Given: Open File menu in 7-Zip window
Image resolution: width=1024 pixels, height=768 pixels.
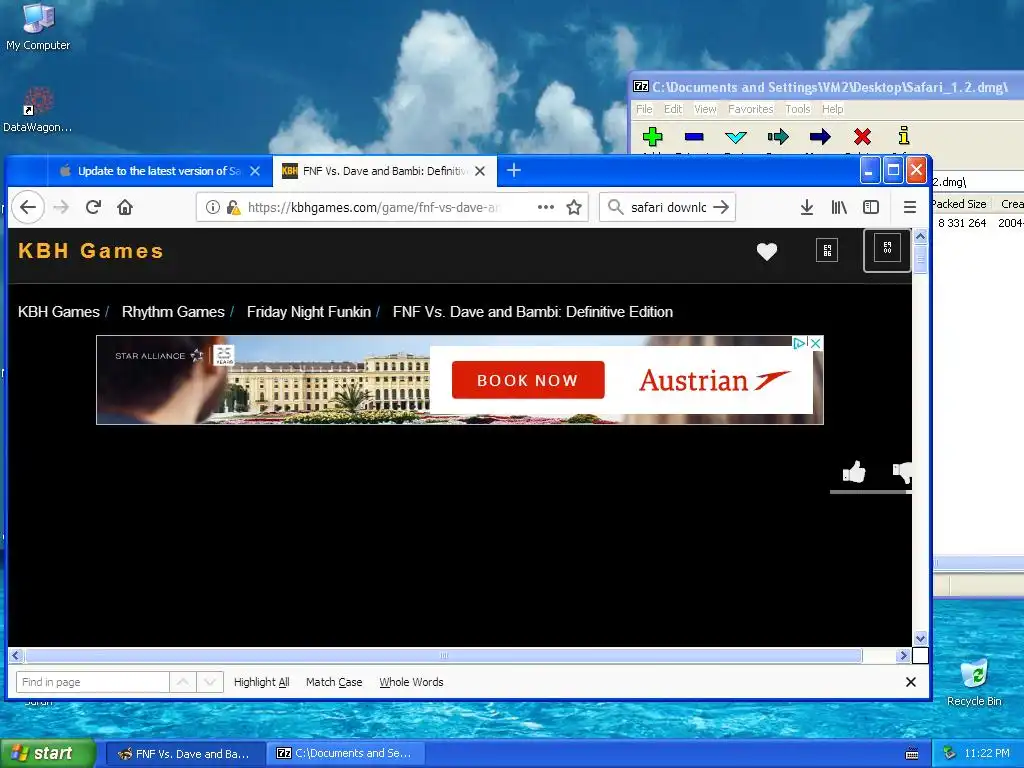Looking at the screenshot, I should (x=644, y=109).
